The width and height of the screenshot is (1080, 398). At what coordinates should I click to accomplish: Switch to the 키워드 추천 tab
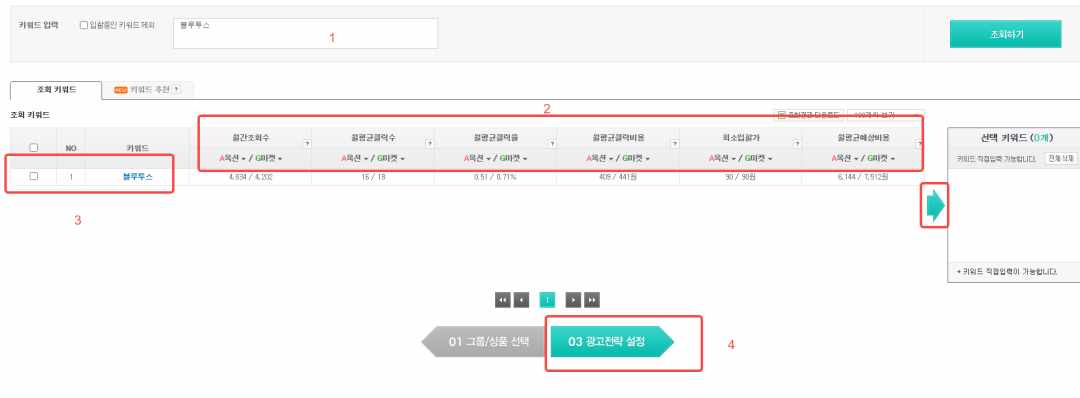coord(147,90)
